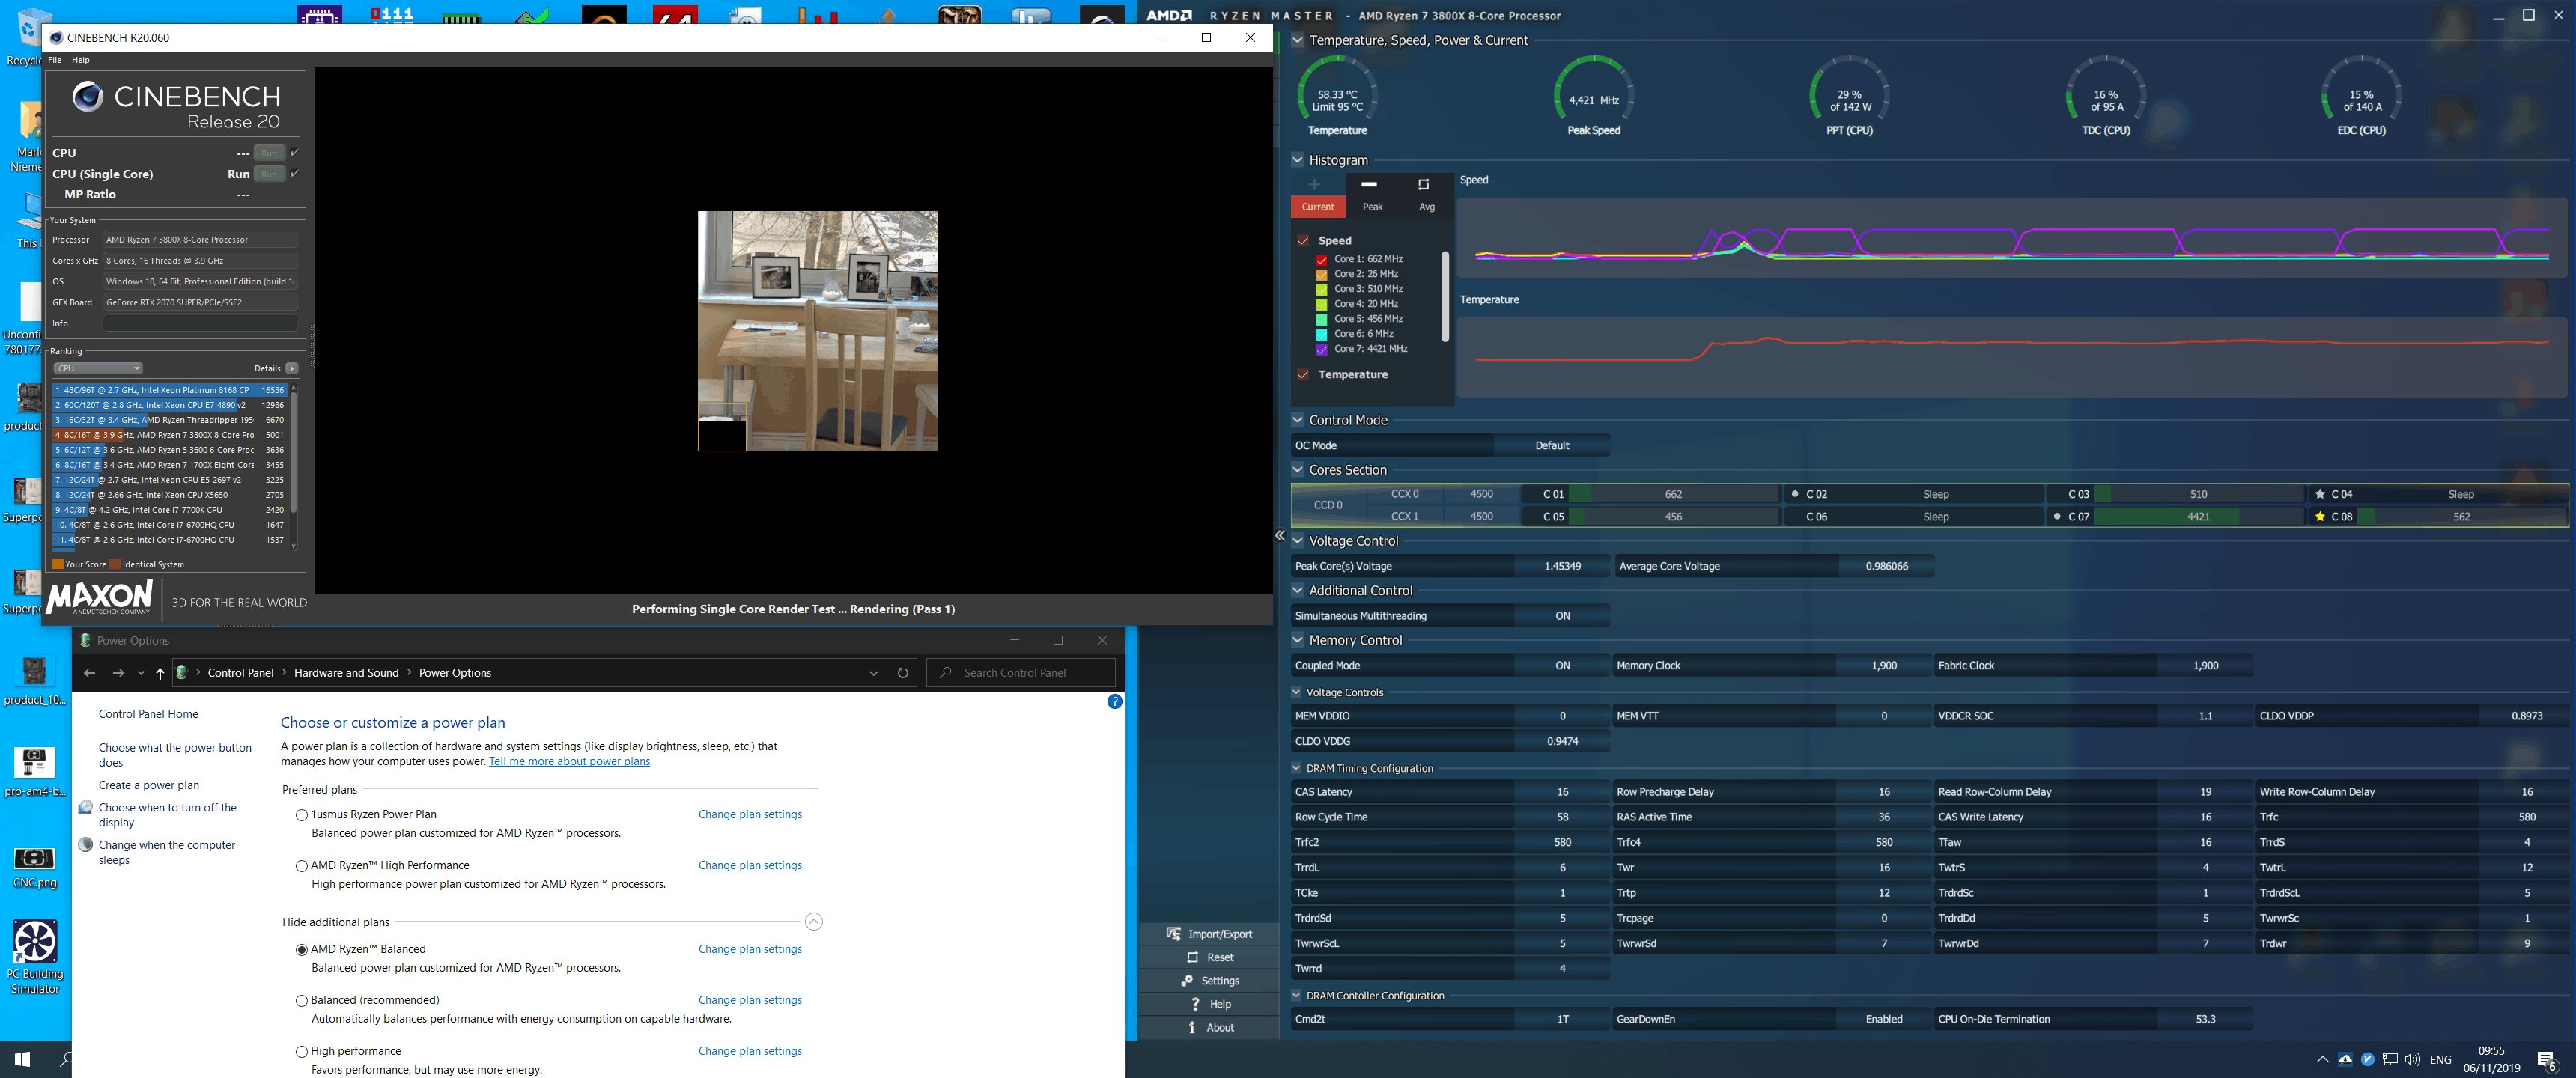Collapse the Histogram section

point(1297,160)
